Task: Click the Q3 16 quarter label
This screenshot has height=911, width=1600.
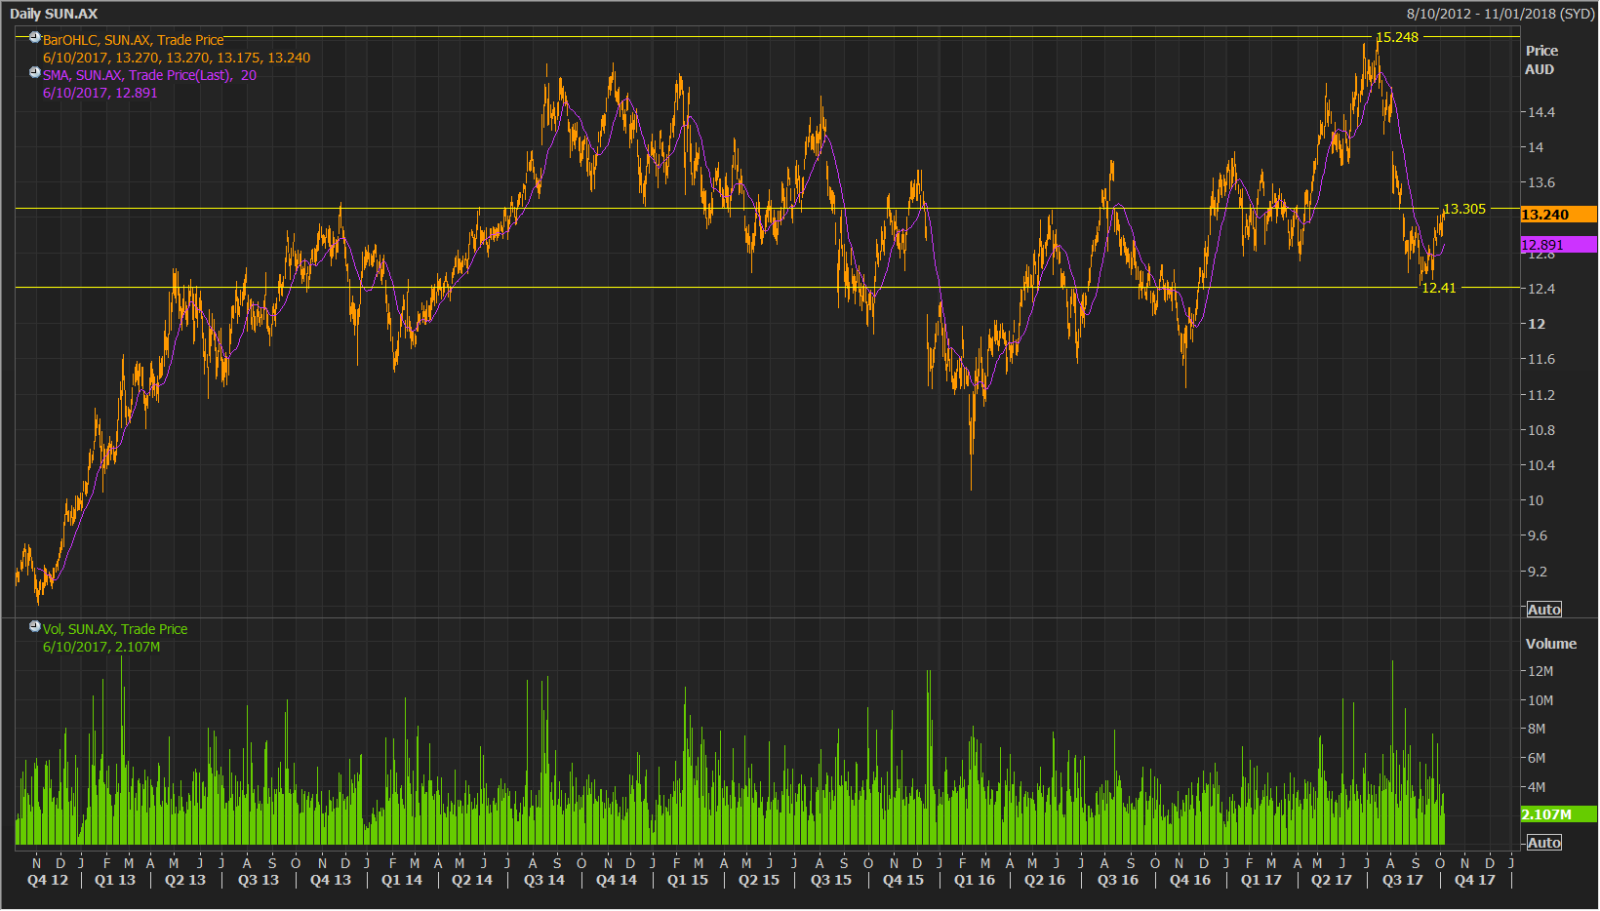Action: tap(1118, 880)
